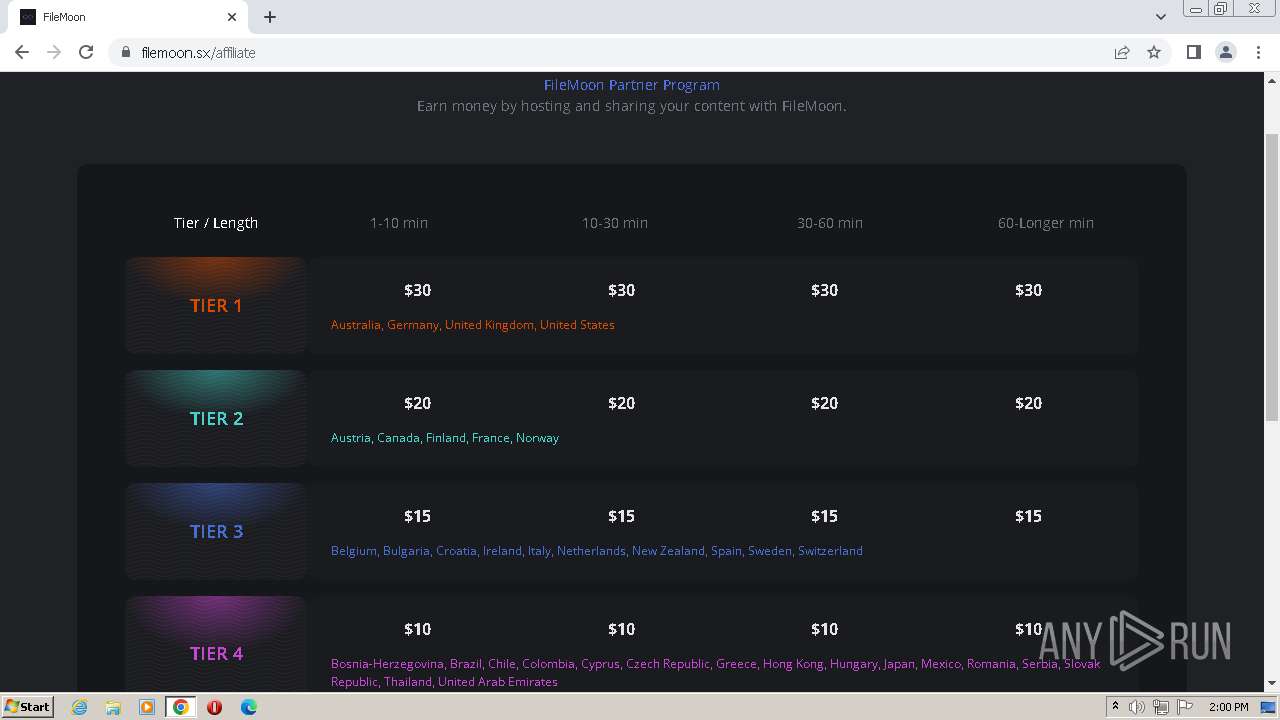Open Microsoft Edge taskbar icon

click(x=248, y=707)
